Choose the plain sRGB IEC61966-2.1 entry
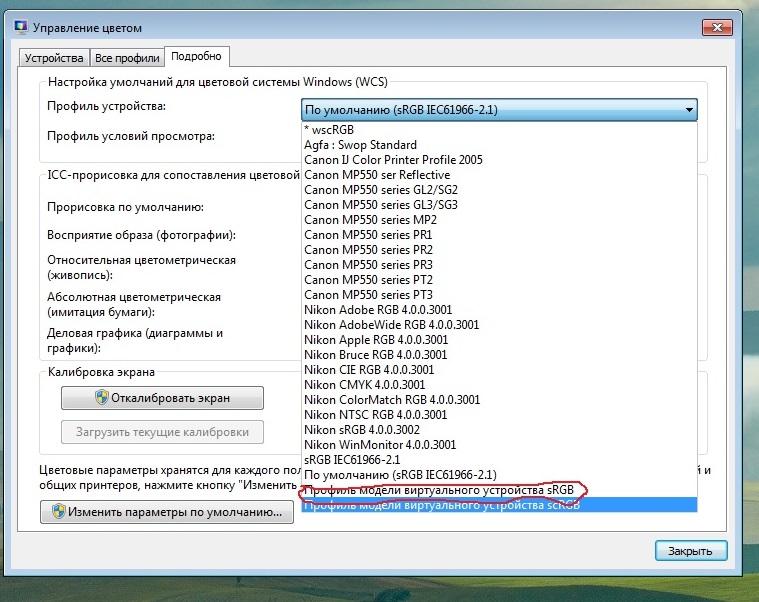Image resolution: width=759 pixels, height=602 pixels. [499, 460]
